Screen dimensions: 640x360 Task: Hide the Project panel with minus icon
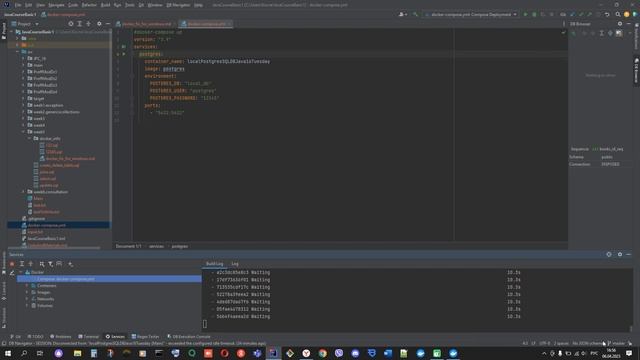tap(108, 24)
